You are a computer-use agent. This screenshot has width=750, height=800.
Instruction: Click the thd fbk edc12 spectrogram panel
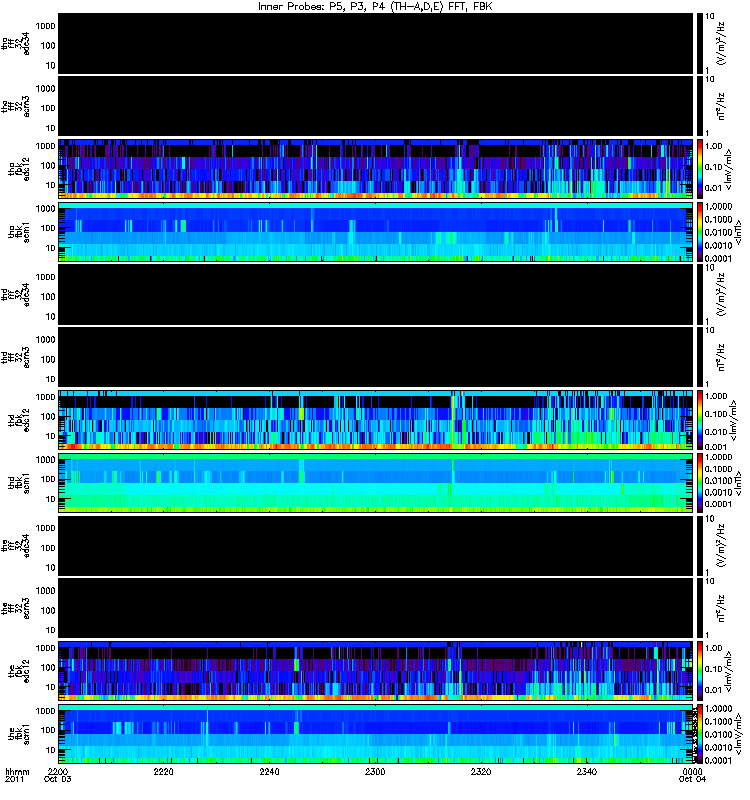(376, 420)
